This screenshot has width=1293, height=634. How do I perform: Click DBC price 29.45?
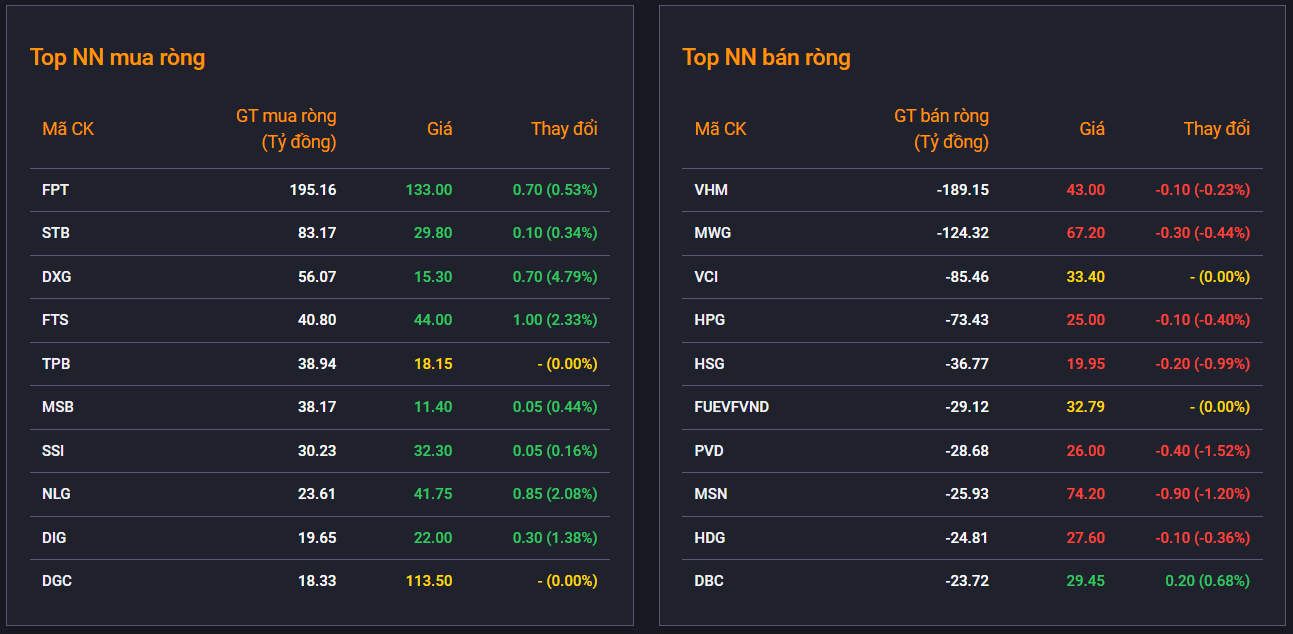tap(1086, 581)
